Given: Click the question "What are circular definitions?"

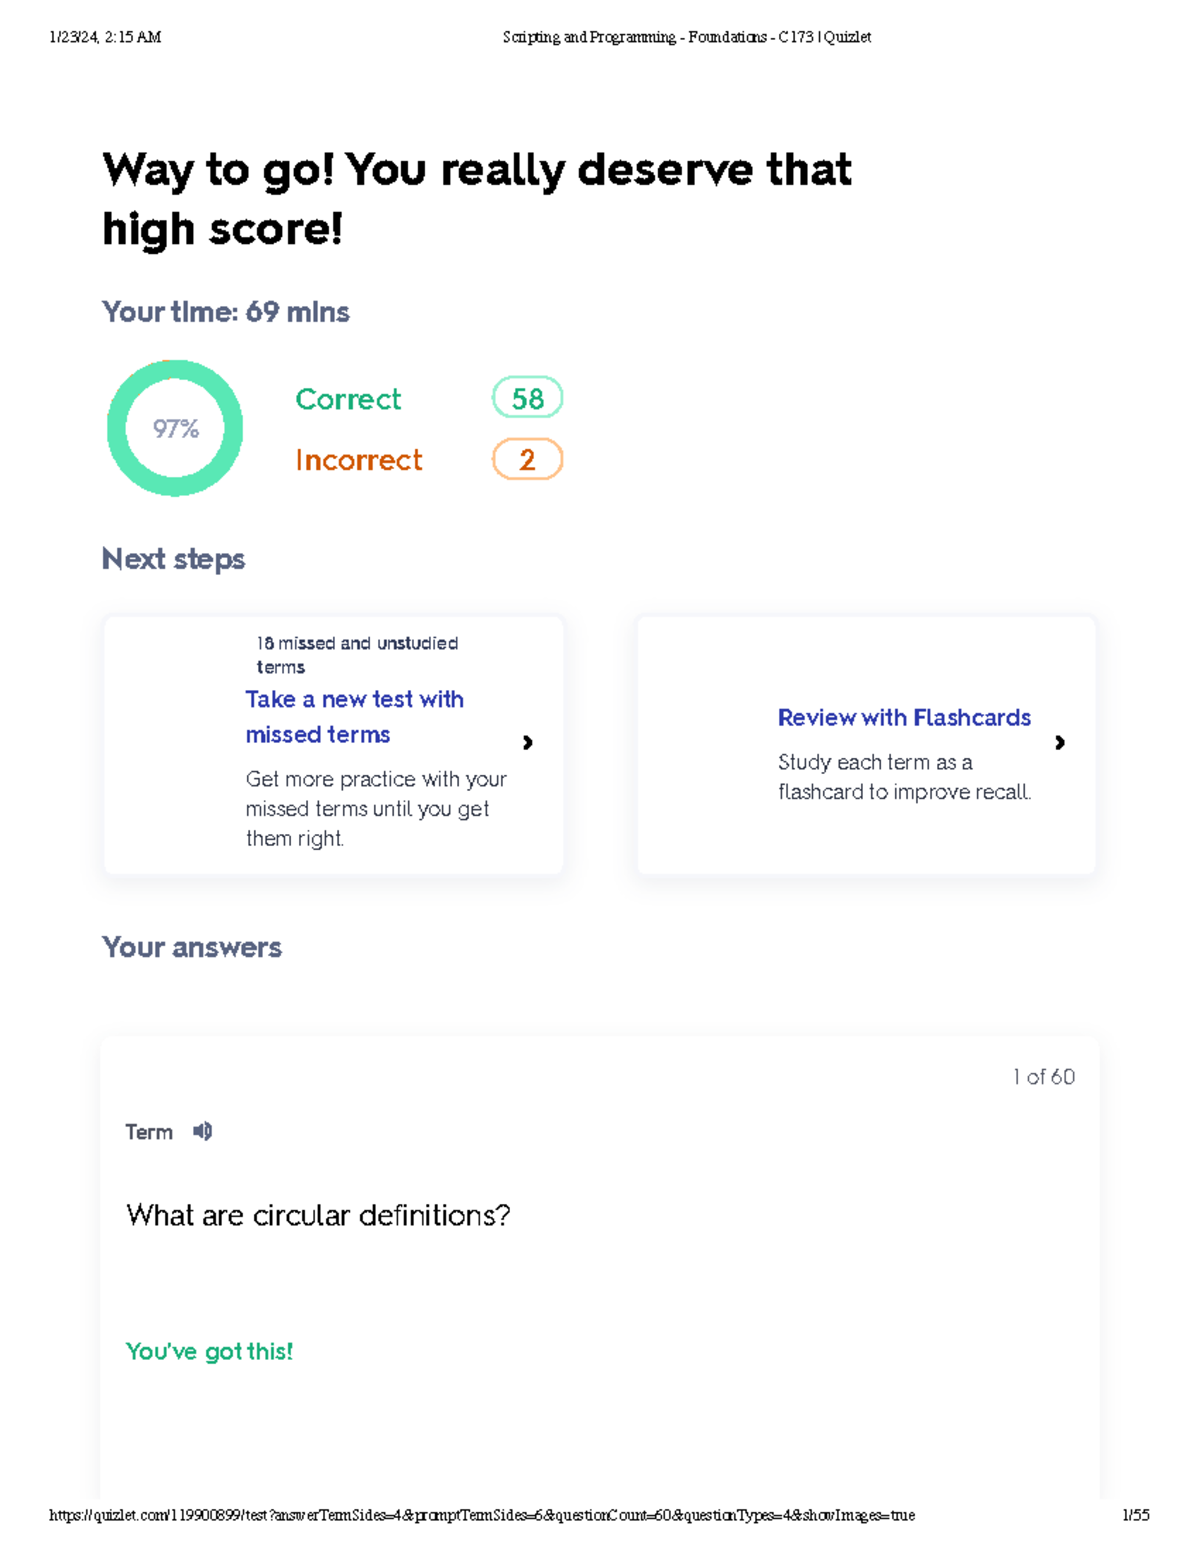Looking at the screenshot, I should 318,1215.
